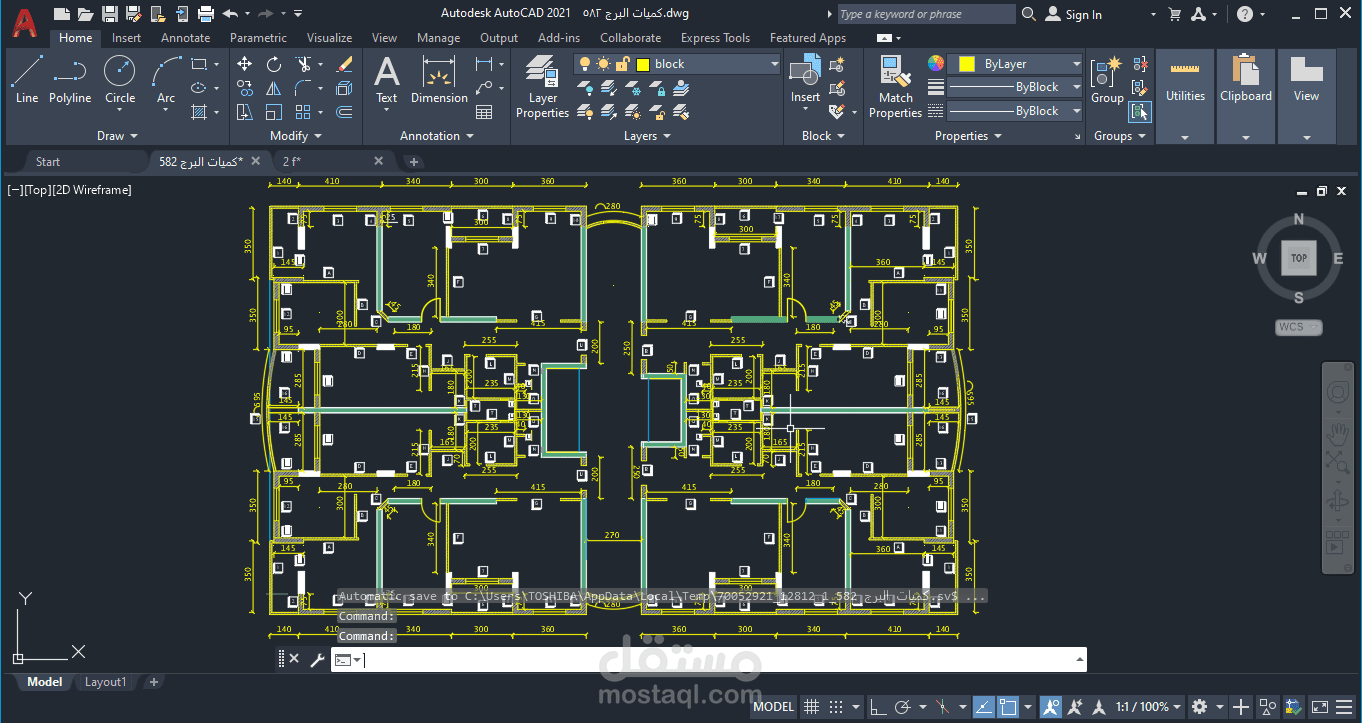Switch to the Annotate ribbon tab

point(186,38)
